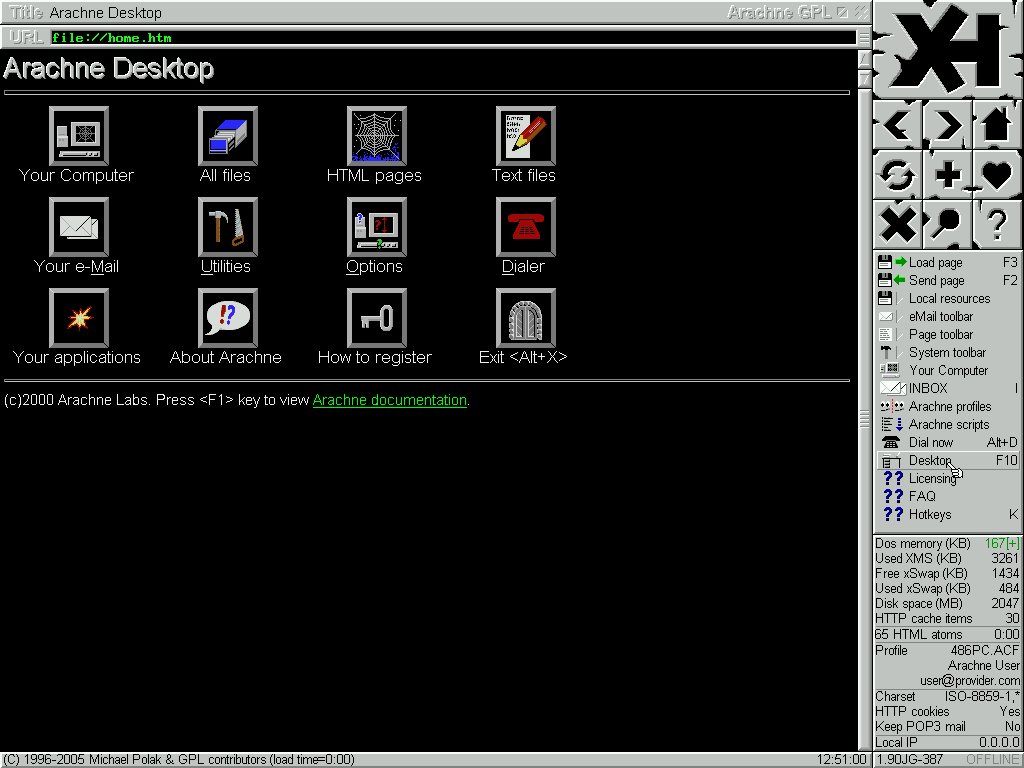
Task: Click the scroll-up arrow on page scrollbar
Action: 864,59
